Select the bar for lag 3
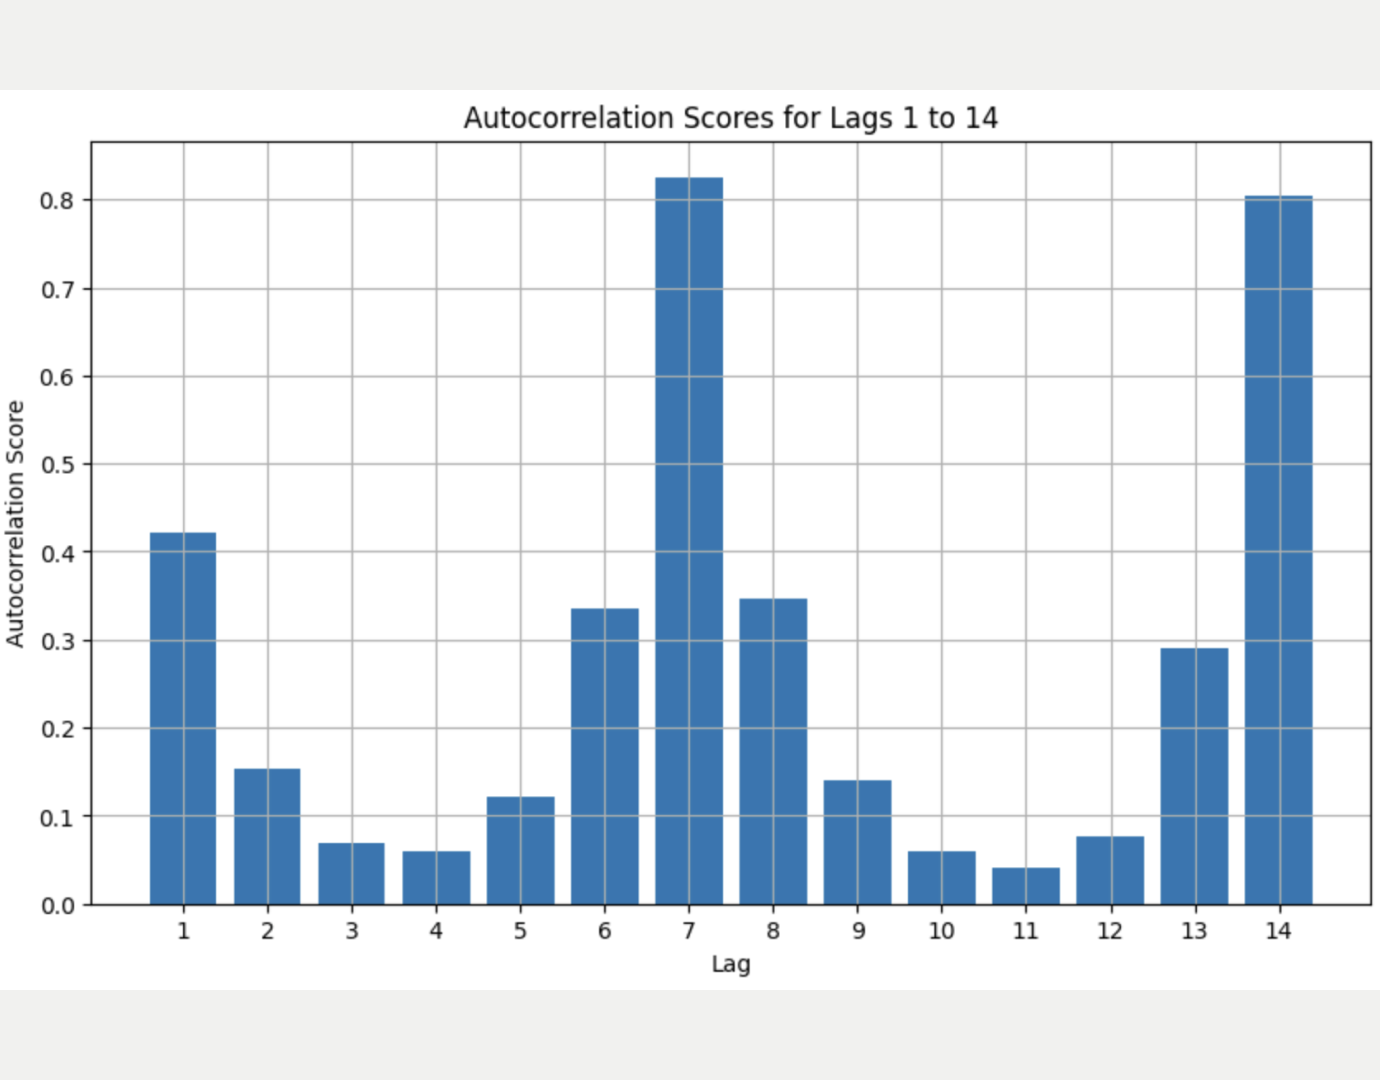This screenshot has height=1080, width=1380. [x=351, y=874]
